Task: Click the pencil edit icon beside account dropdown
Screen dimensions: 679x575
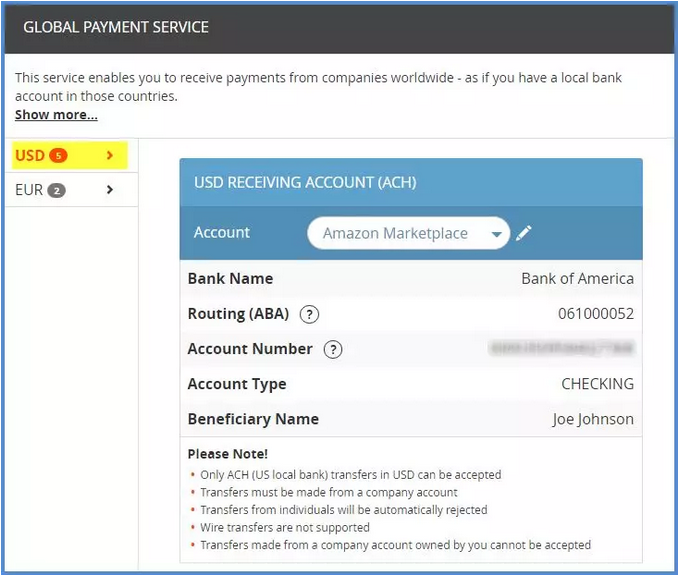Action: click(524, 233)
